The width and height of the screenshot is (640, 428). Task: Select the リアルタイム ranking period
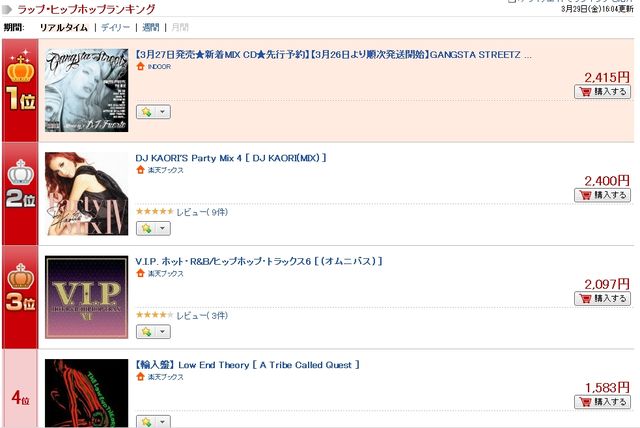[x=64, y=27]
